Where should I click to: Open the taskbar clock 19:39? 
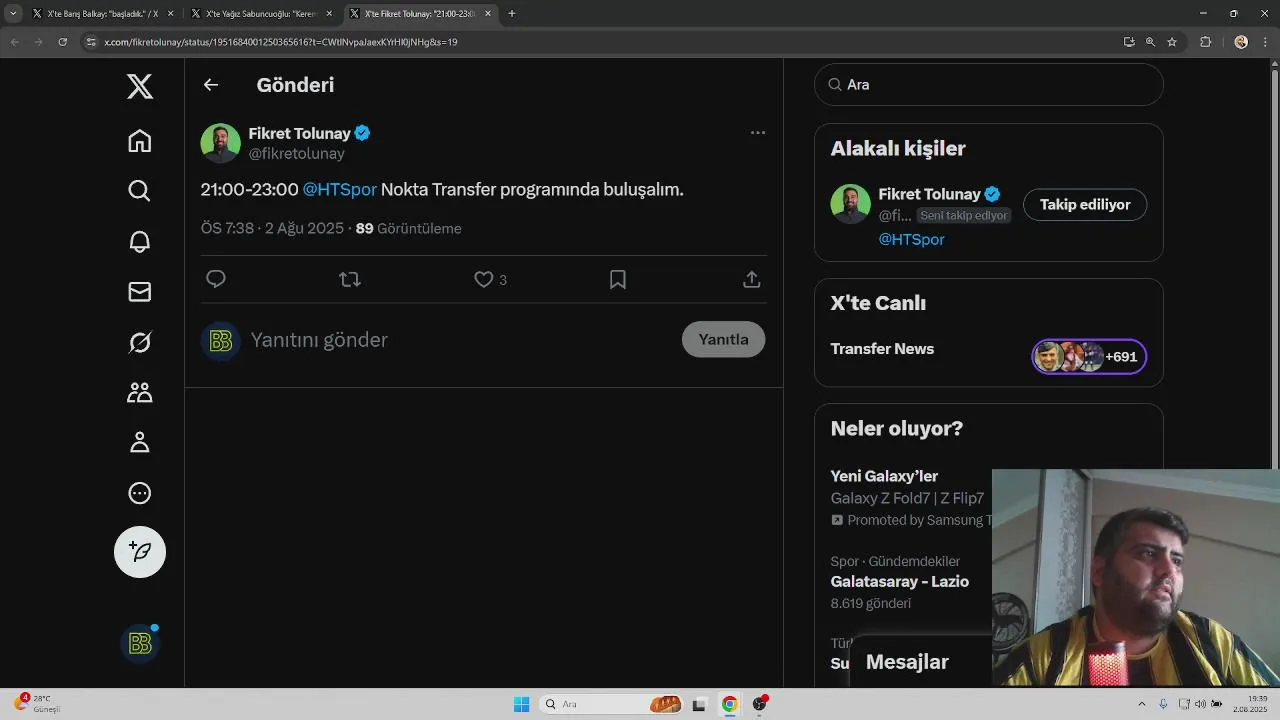coord(1251,704)
